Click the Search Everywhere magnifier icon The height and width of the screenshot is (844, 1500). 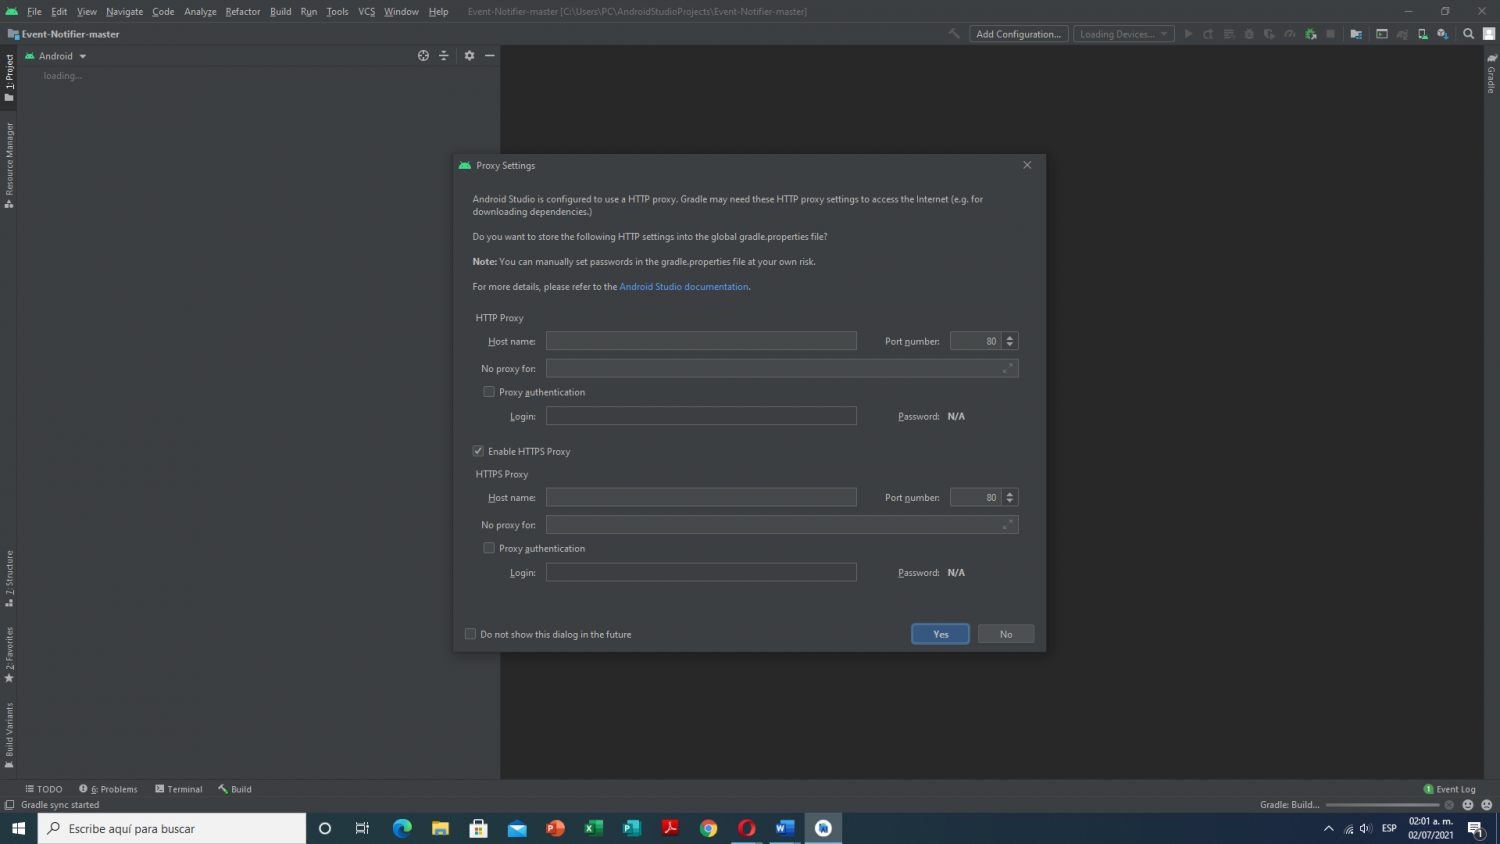pos(1468,34)
